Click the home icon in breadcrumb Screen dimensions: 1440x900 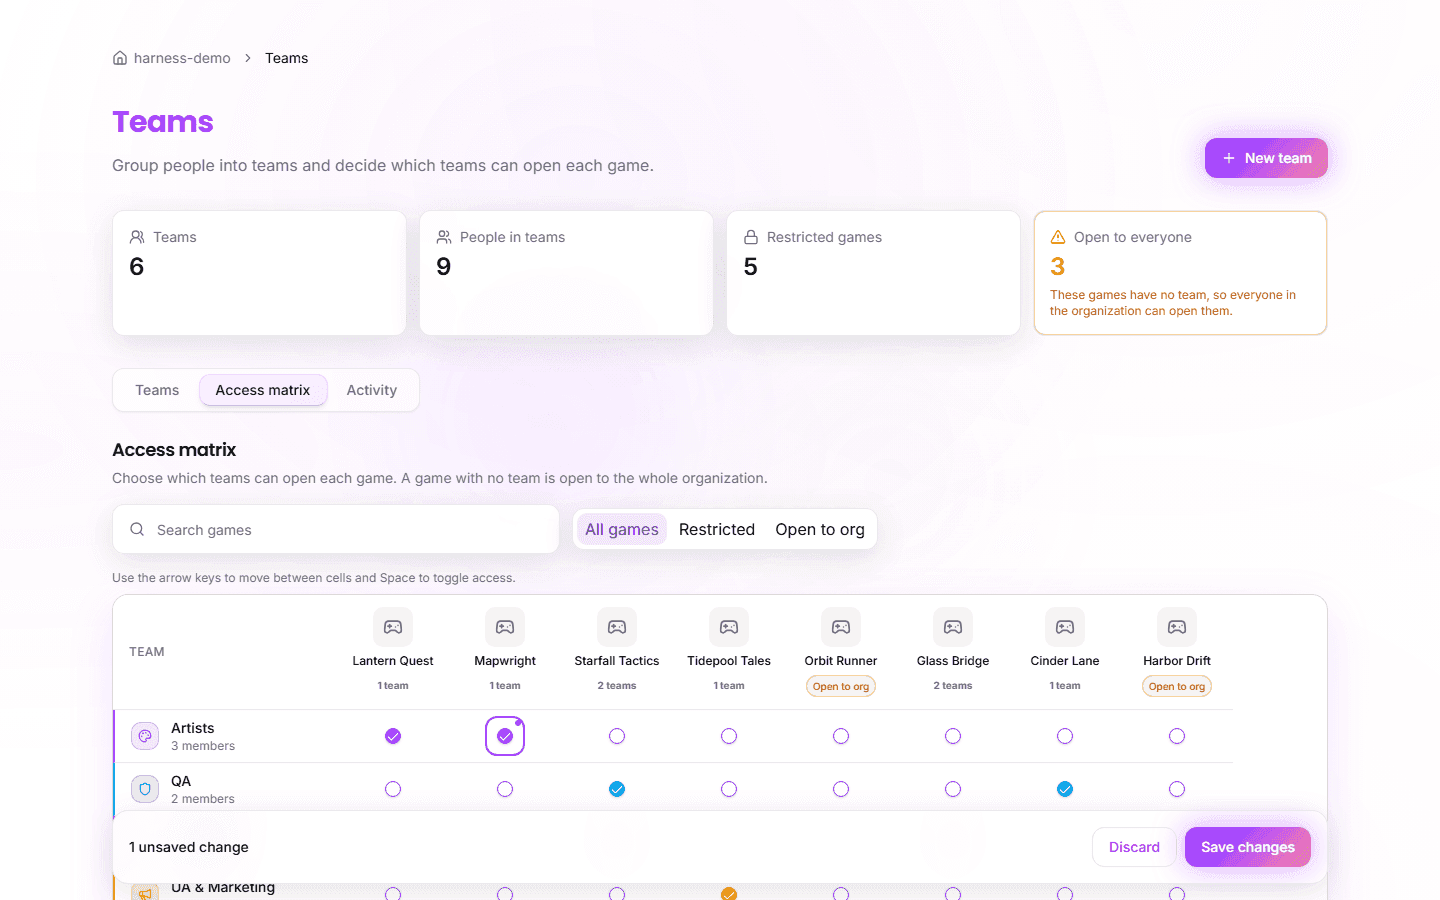point(120,58)
